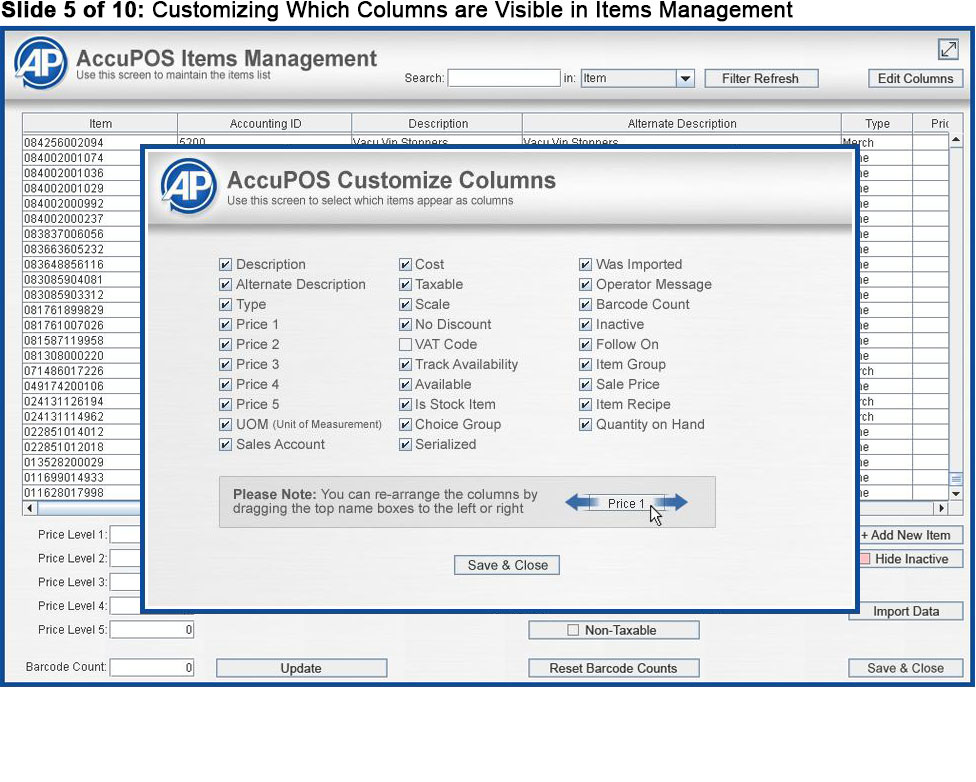Image resolution: width=976 pixels, height=782 pixels.
Task: Toggle the Price 1 checkbox
Action: (x=225, y=324)
